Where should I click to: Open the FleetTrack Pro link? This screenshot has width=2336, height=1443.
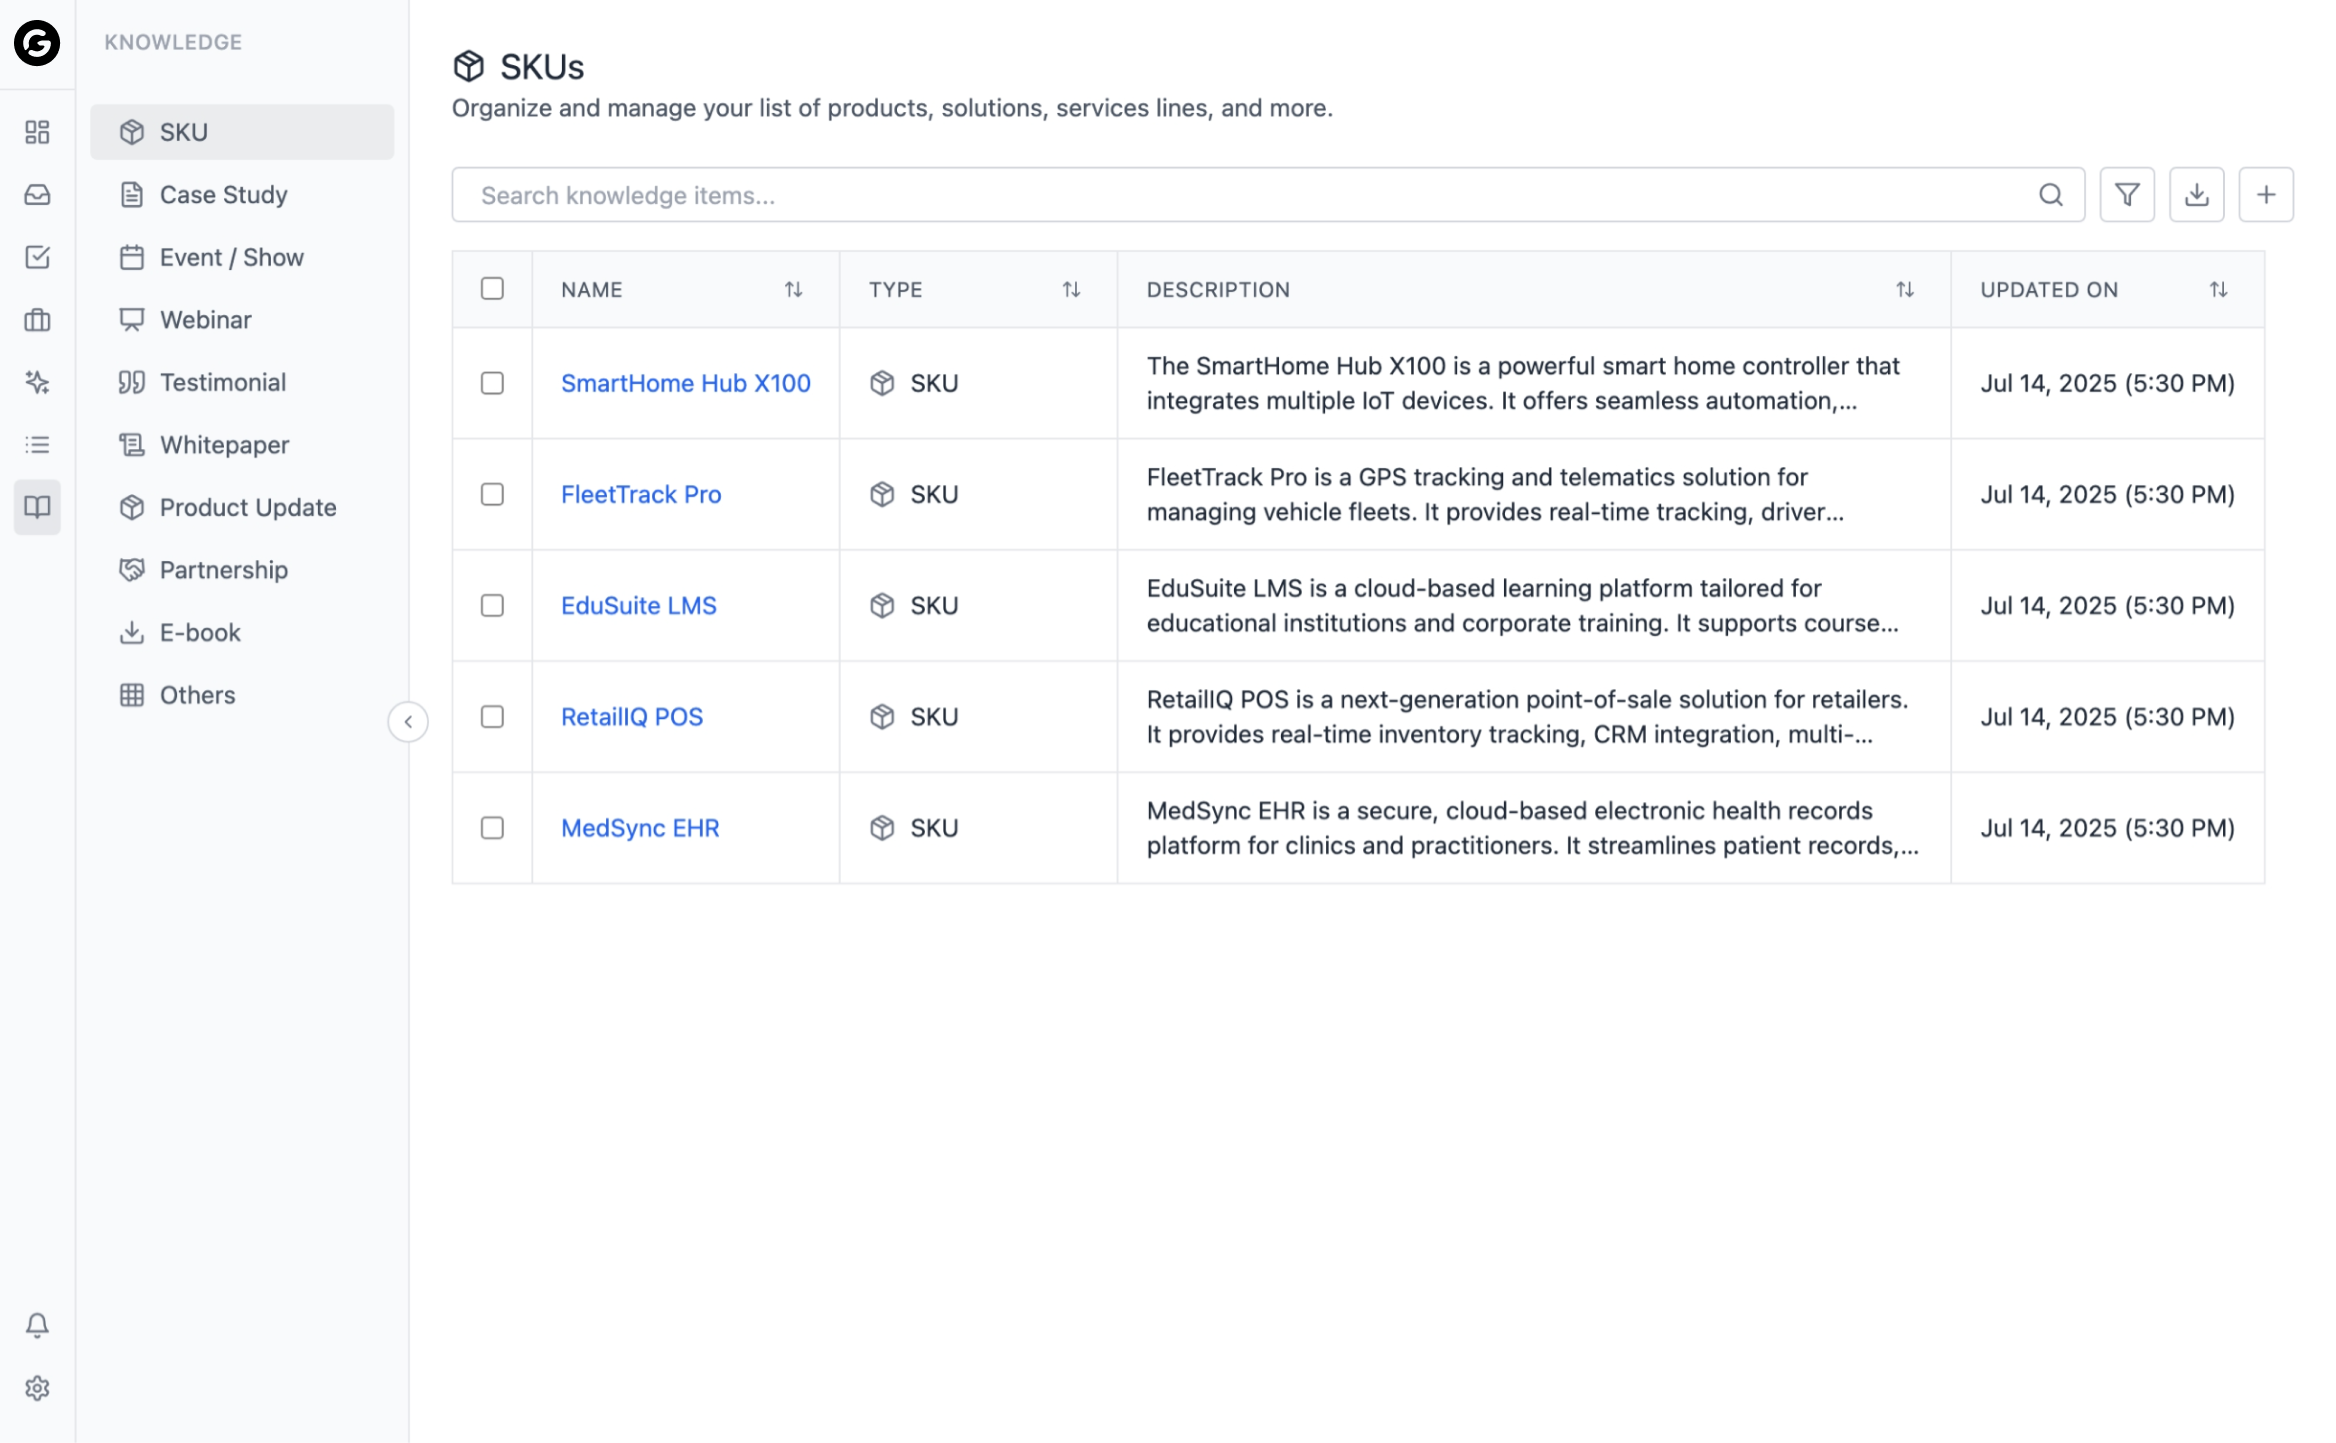click(640, 494)
